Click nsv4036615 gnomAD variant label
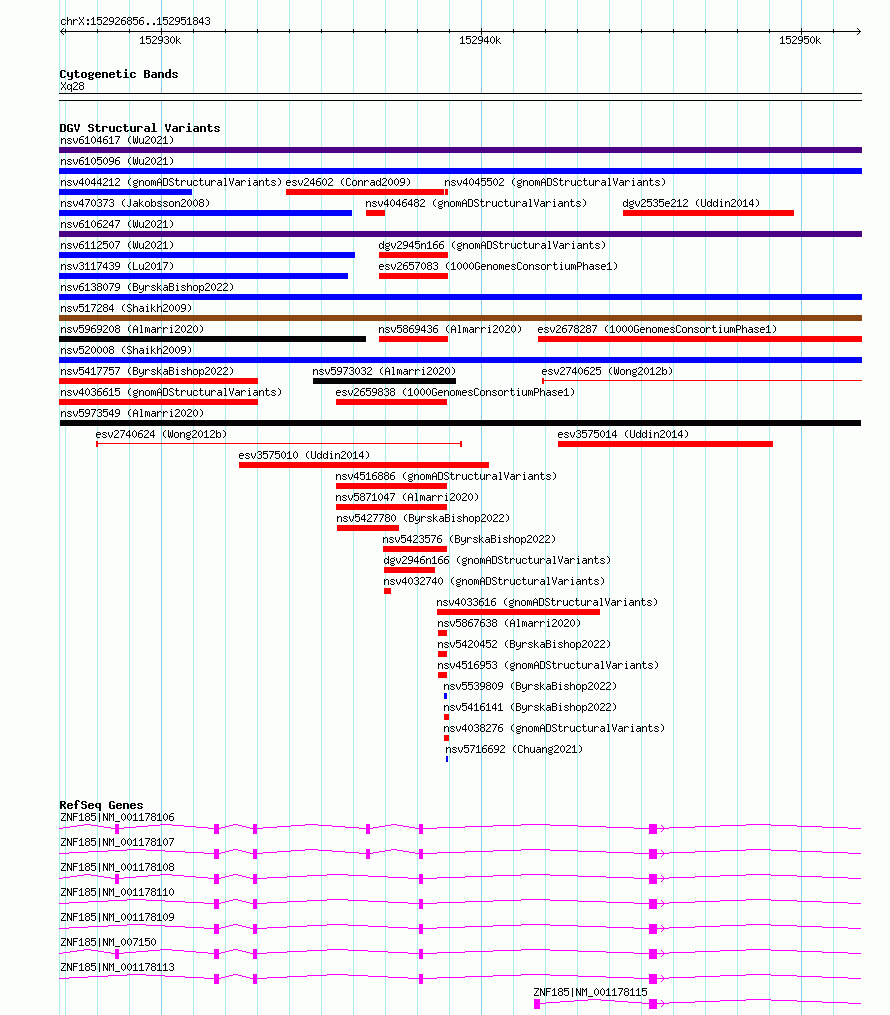Screen dimensions: 890x1015 click(171, 392)
